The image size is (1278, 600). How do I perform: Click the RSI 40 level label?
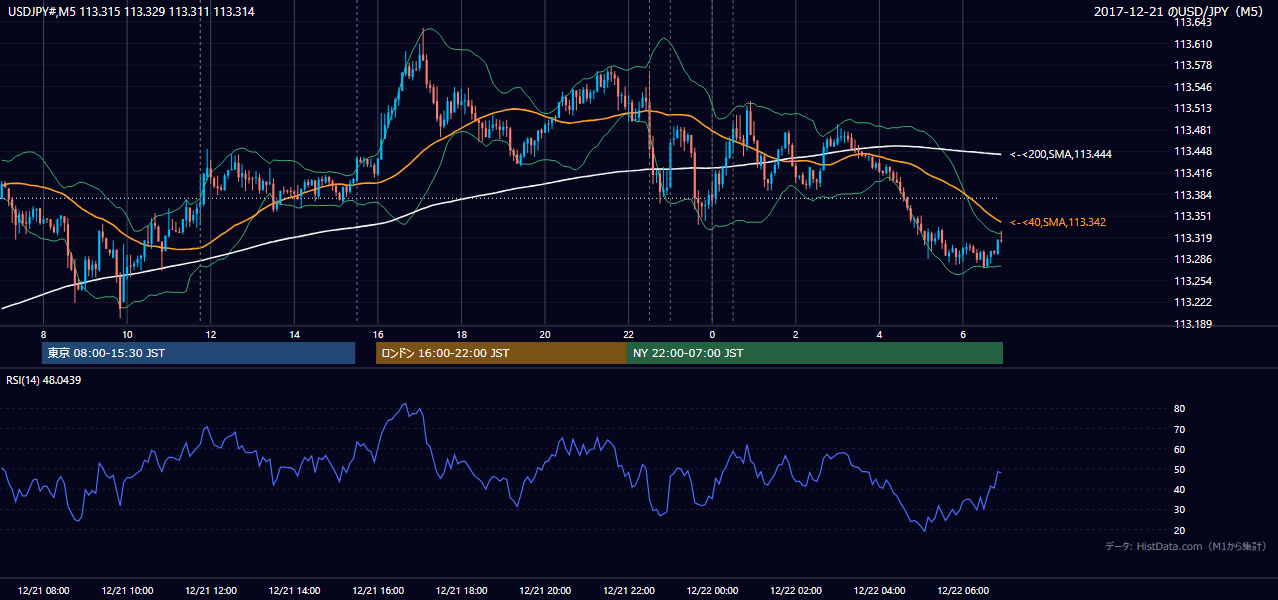click(x=1179, y=489)
